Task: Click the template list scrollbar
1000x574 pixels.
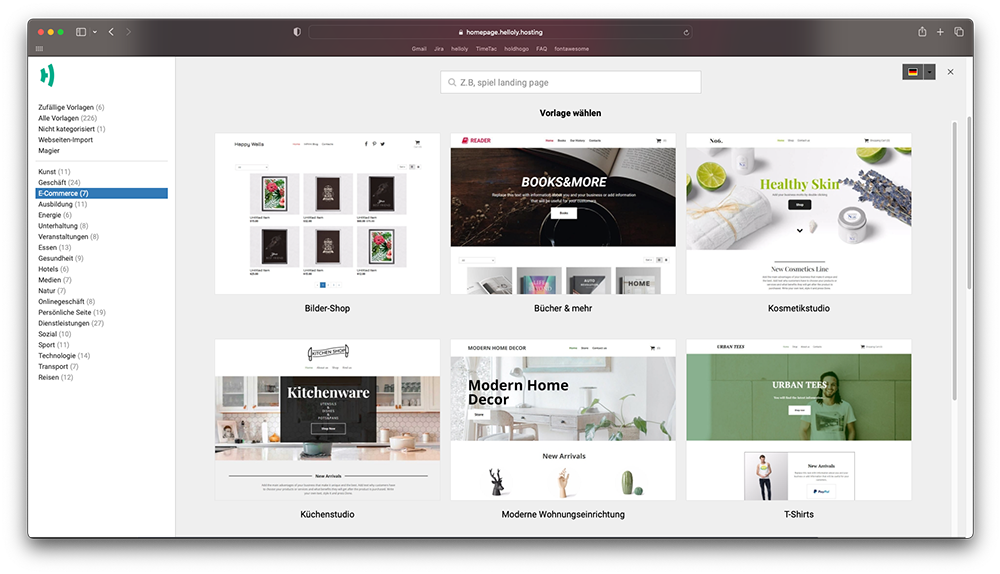Action: point(954,260)
